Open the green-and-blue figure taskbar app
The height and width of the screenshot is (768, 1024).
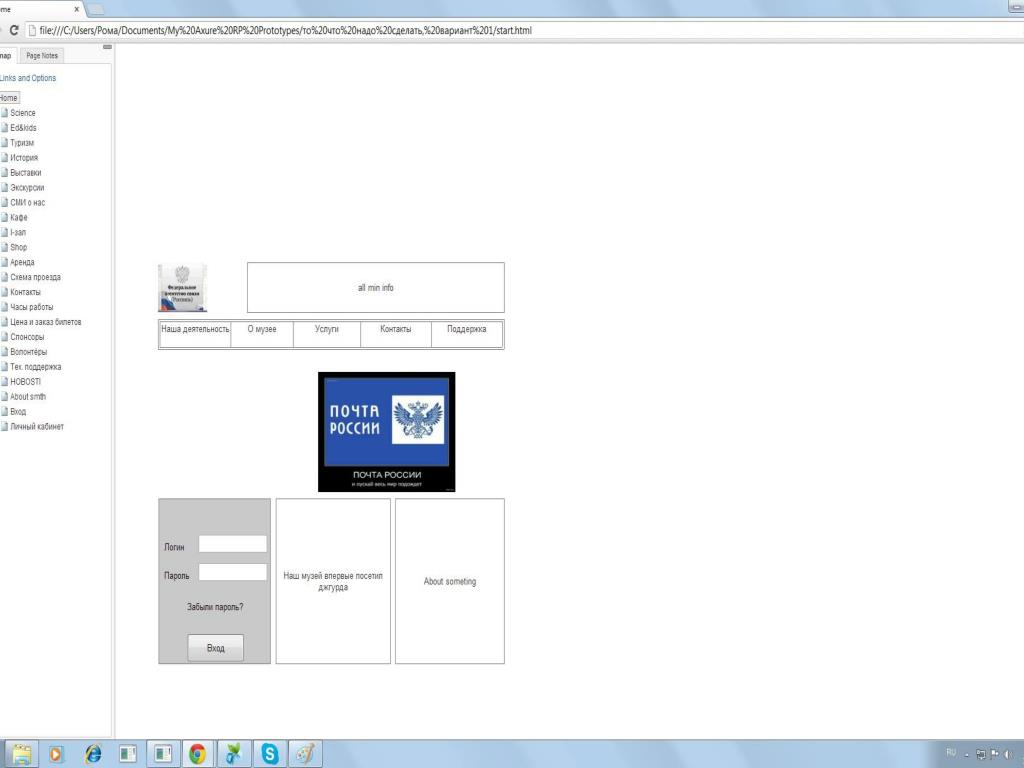click(x=233, y=754)
